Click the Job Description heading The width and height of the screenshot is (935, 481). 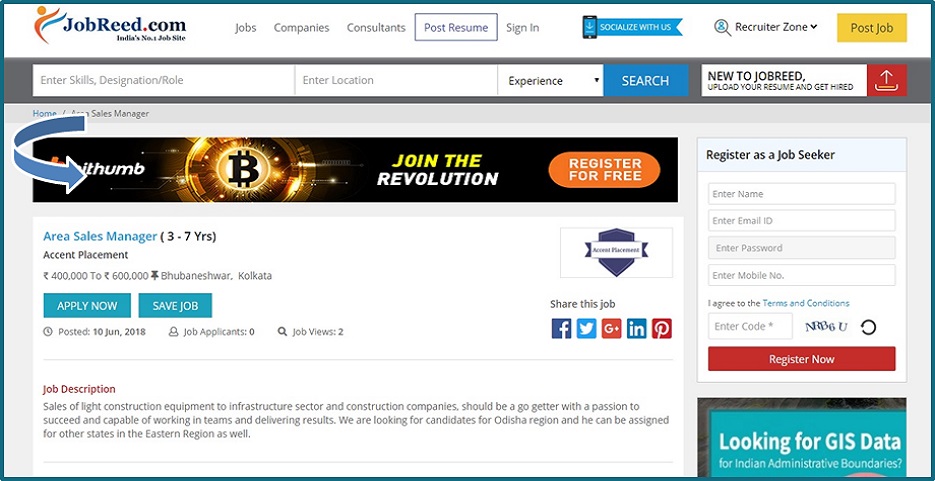coord(79,389)
